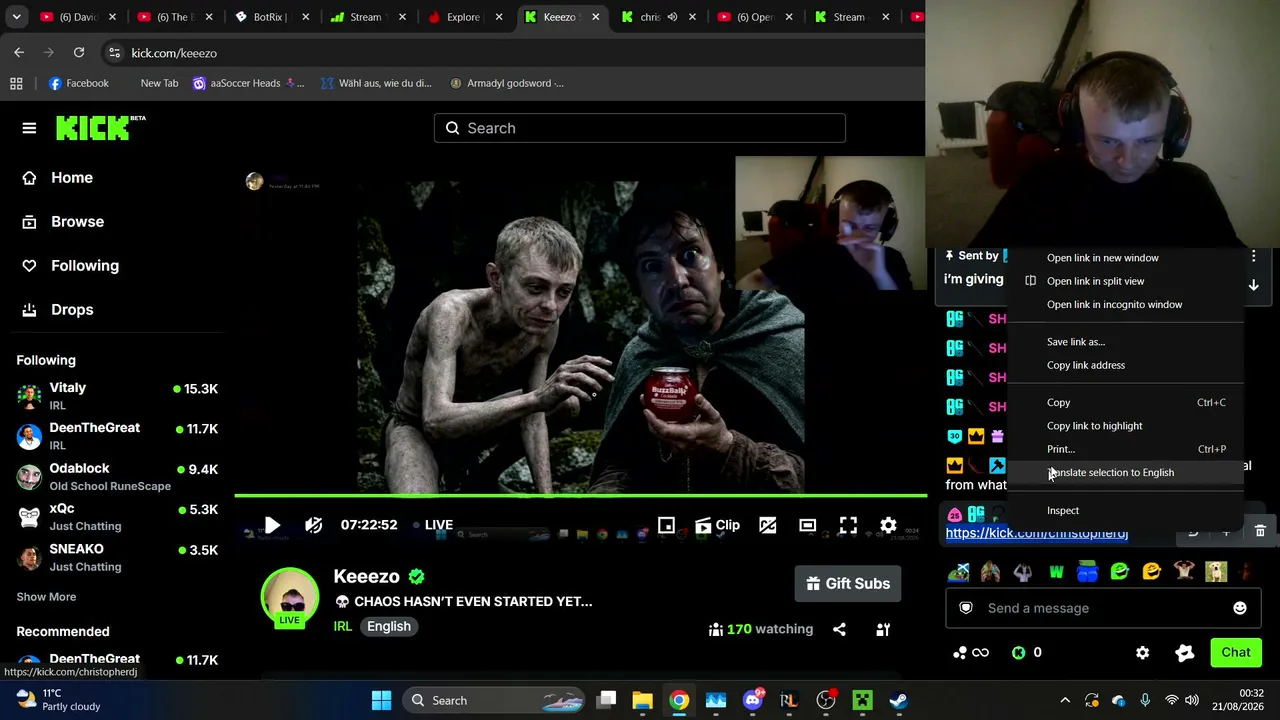Open Vitaly's followed channel
1280x720 pixels.
[118, 396]
